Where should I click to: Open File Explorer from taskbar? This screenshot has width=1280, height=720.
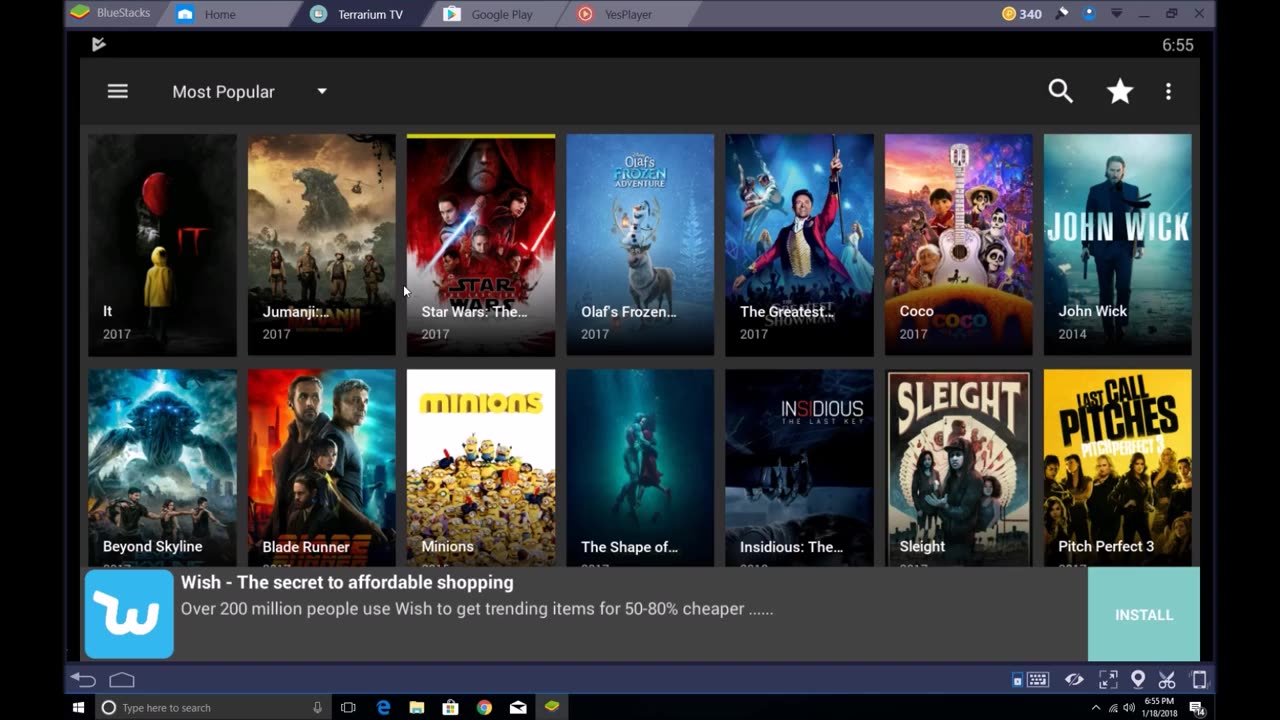tap(417, 707)
